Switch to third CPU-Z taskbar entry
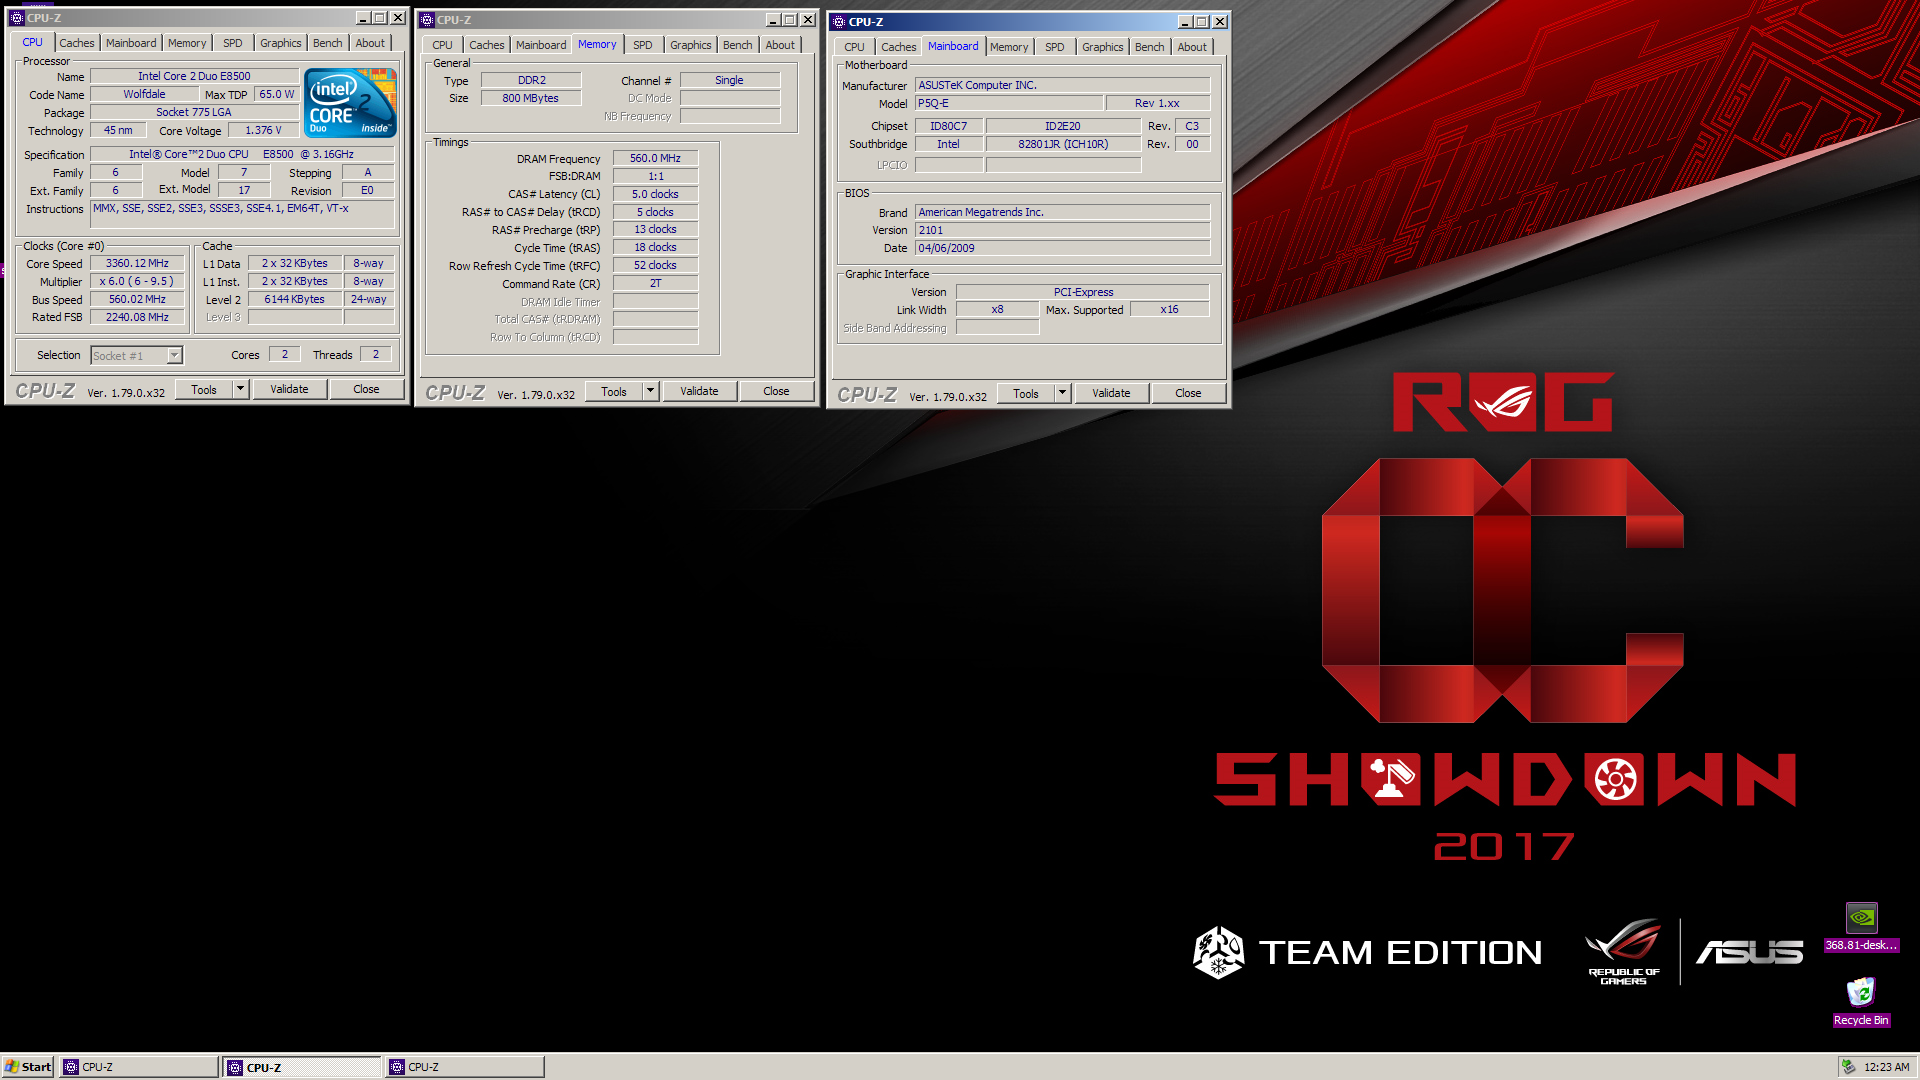1920x1080 pixels. coord(465,1067)
